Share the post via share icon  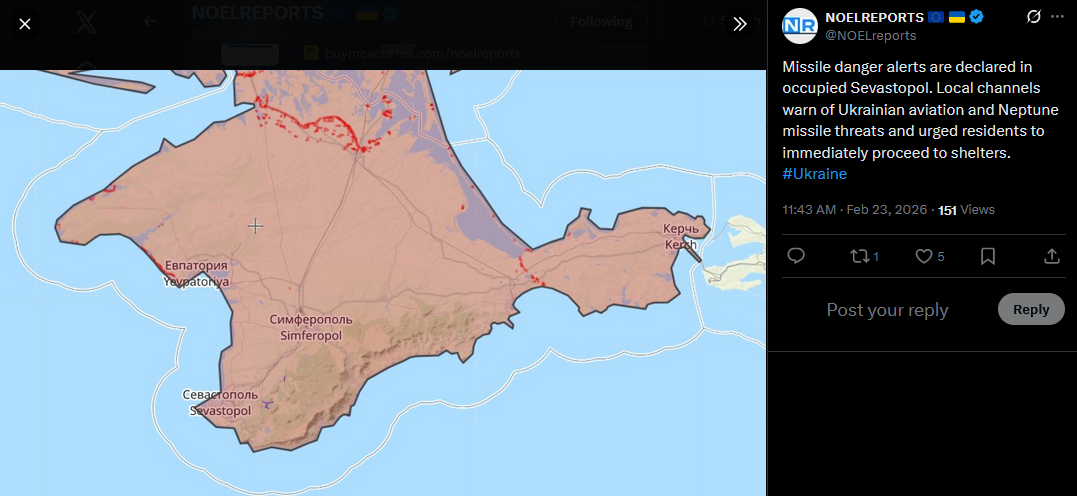point(1052,256)
